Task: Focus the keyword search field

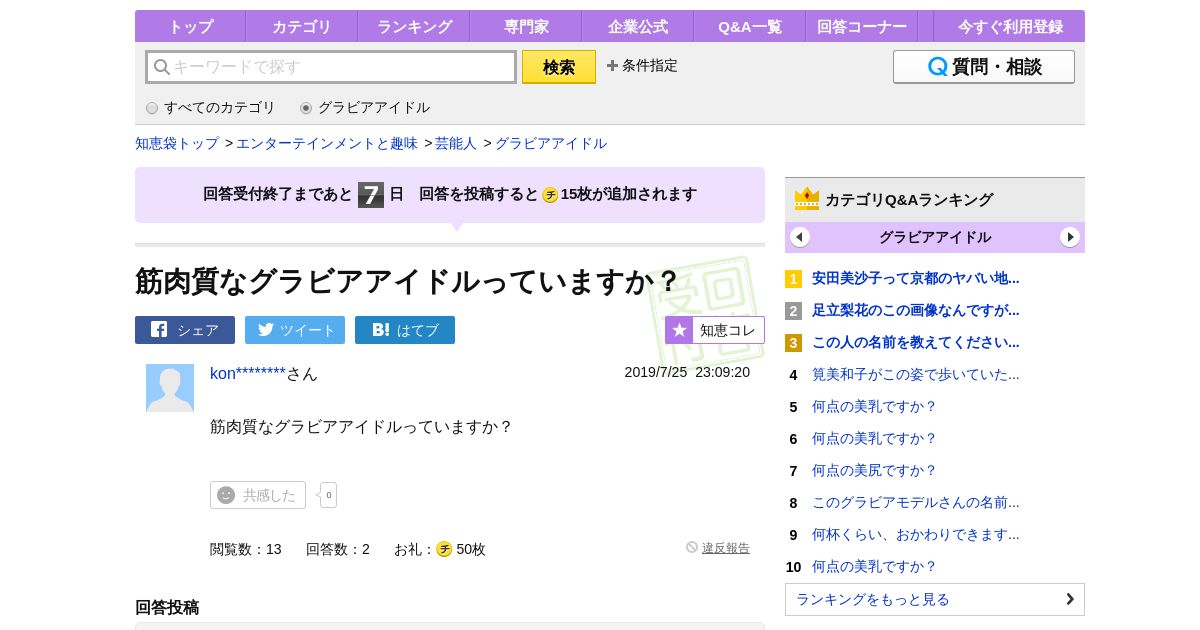Action: [331, 67]
